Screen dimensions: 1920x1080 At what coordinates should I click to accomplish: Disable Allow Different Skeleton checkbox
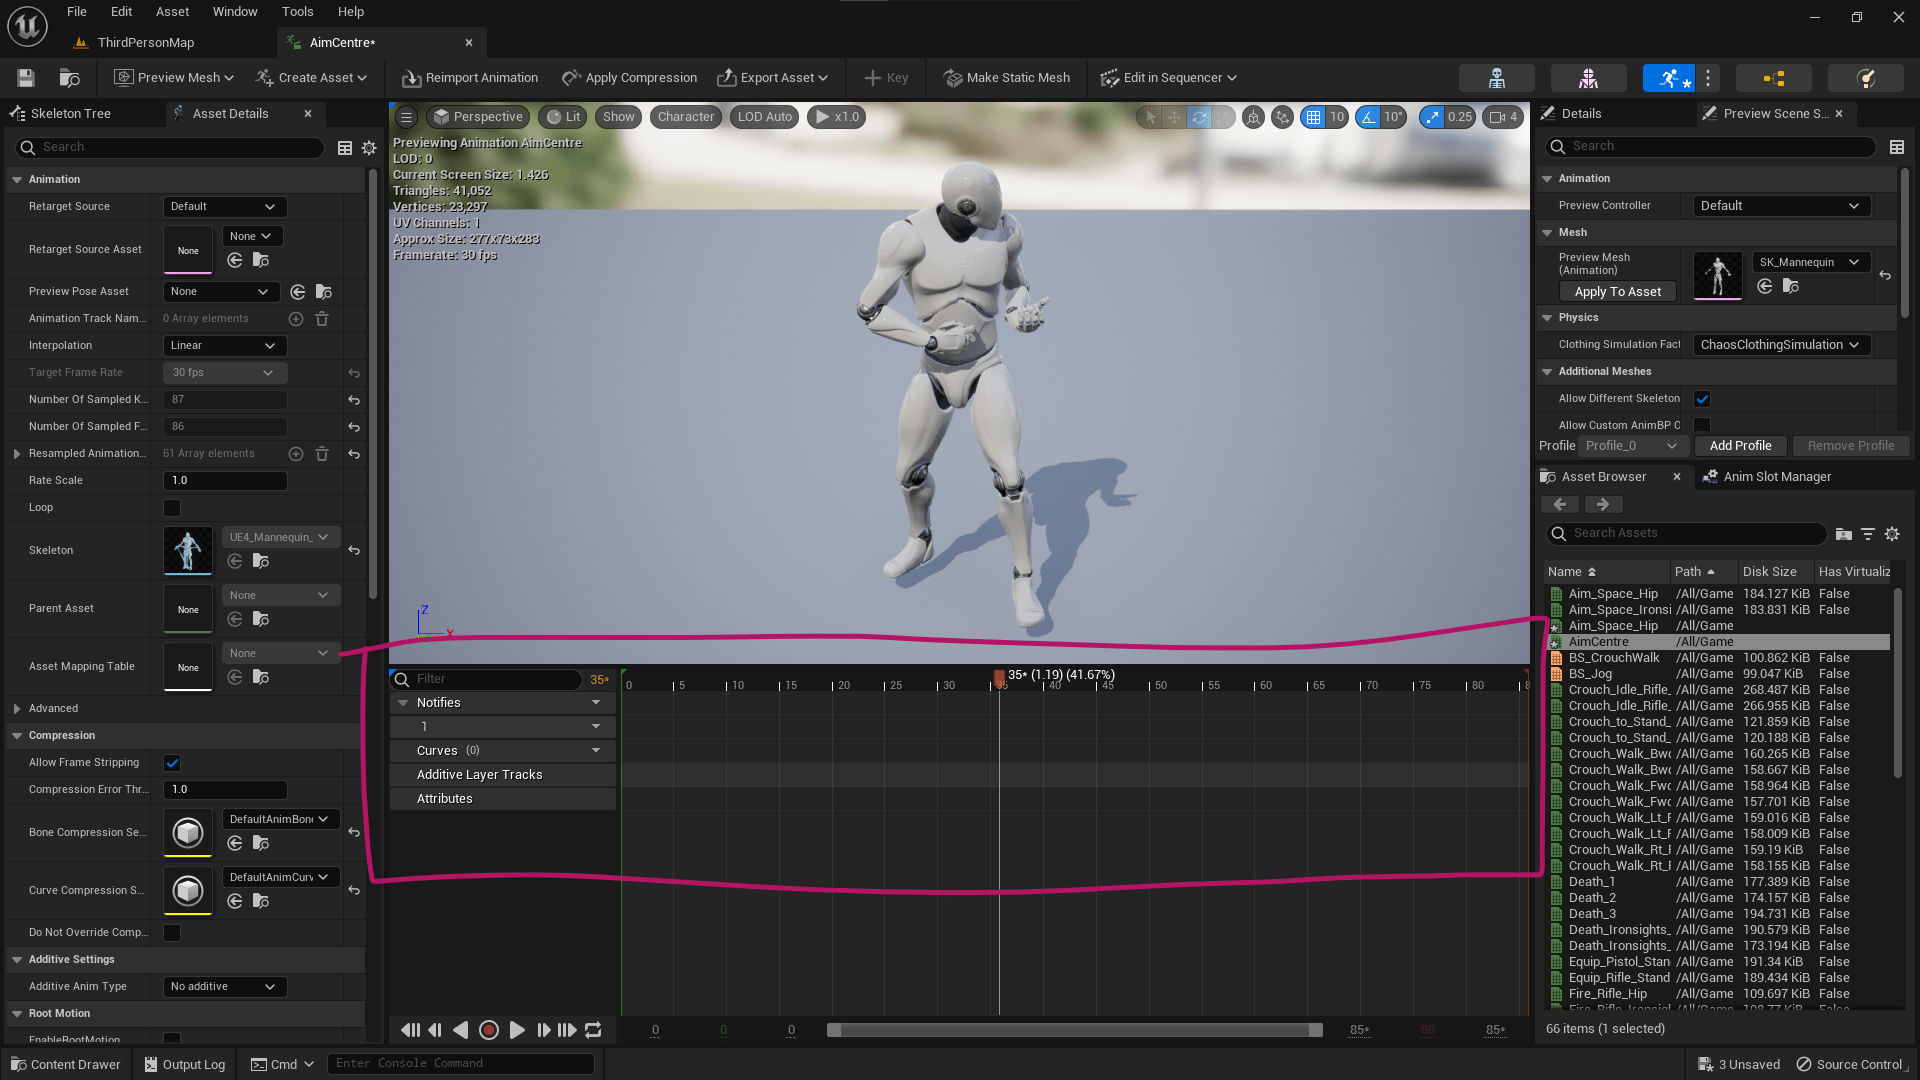coord(1702,398)
